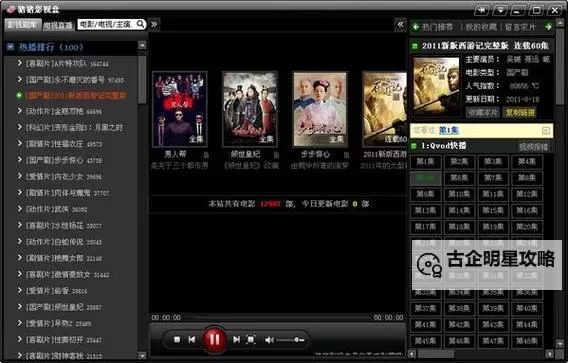Open the 步步惊心 poster thumbnail
The image size is (568, 363).
point(320,109)
